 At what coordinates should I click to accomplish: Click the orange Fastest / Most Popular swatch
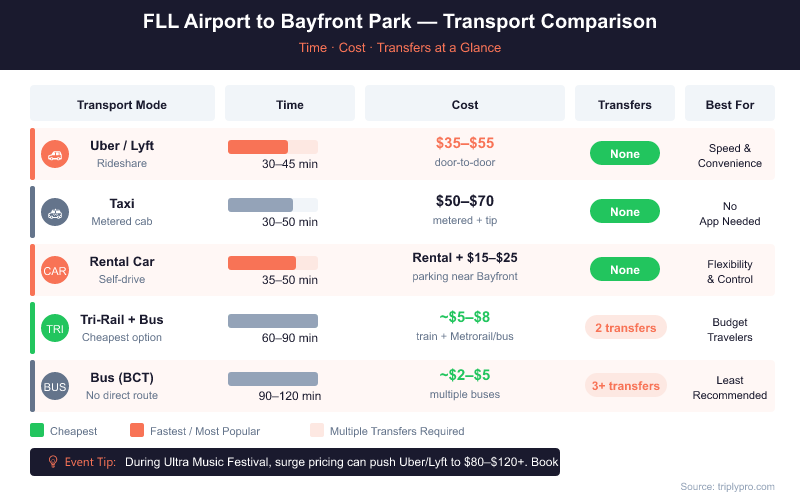coord(138,431)
